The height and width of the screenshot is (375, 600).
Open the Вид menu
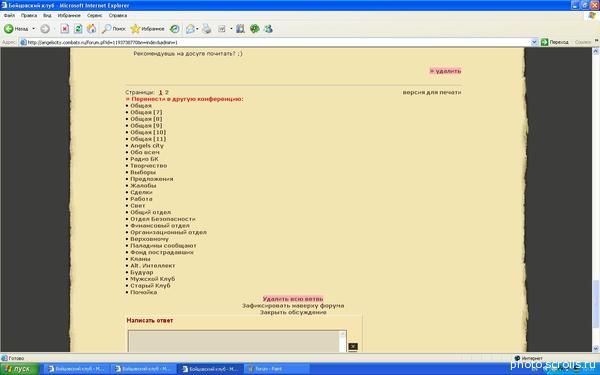point(47,16)
